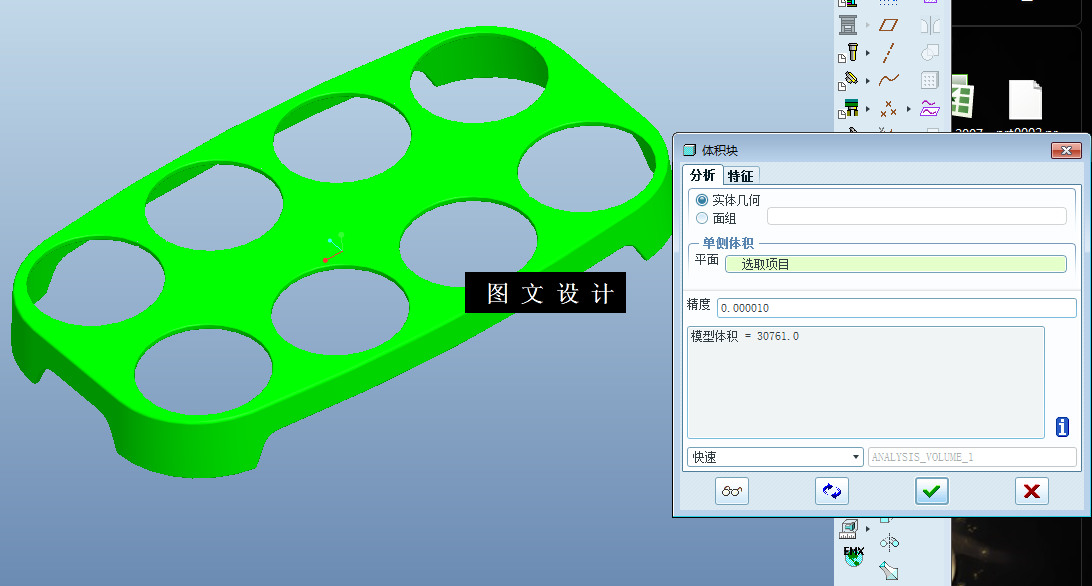Pick the datum axis line tool
The image size is (1092, 586).
[886, 52]
